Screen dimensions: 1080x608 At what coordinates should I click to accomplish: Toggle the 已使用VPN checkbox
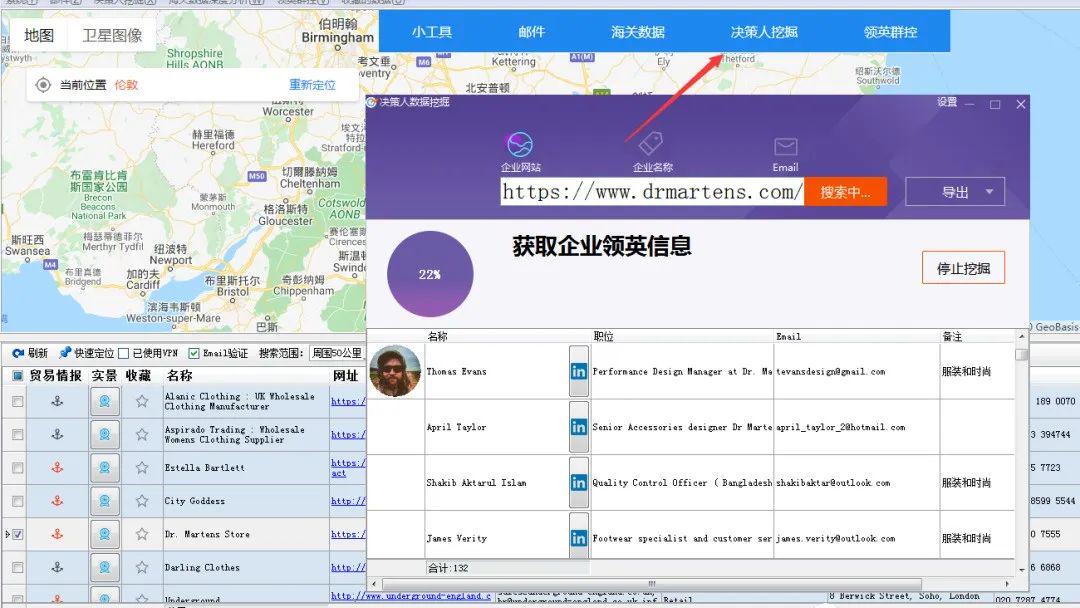point(123,353)
